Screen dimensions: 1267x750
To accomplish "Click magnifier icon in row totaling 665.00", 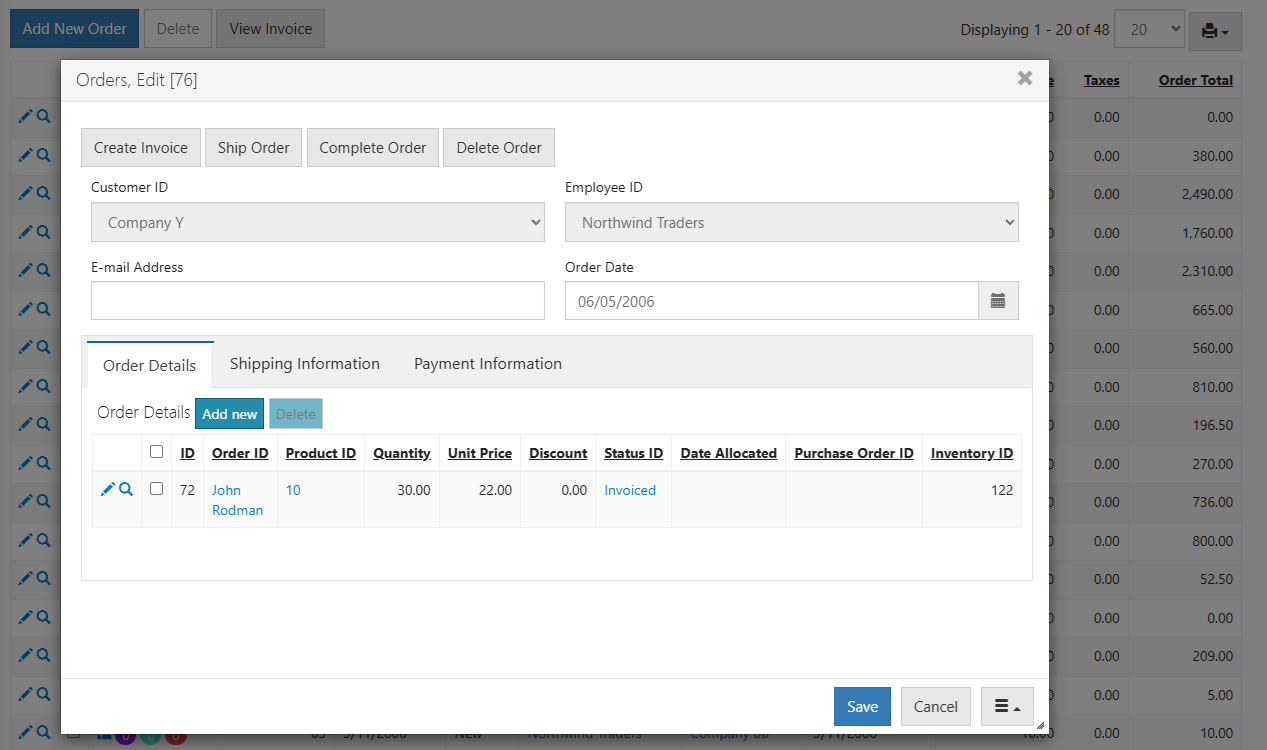I will tap(43, 310).
